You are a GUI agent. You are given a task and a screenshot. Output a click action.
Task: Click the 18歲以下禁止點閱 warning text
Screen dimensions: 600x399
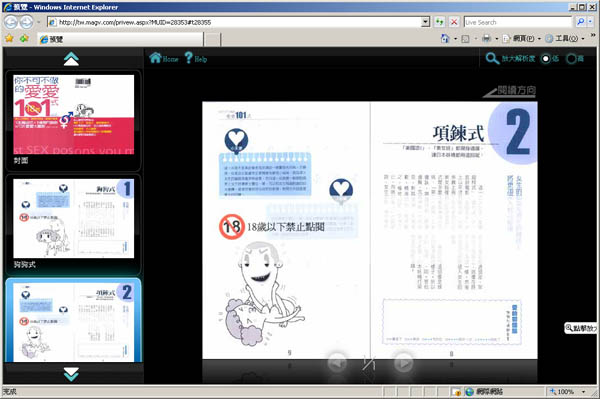point(286,227)
